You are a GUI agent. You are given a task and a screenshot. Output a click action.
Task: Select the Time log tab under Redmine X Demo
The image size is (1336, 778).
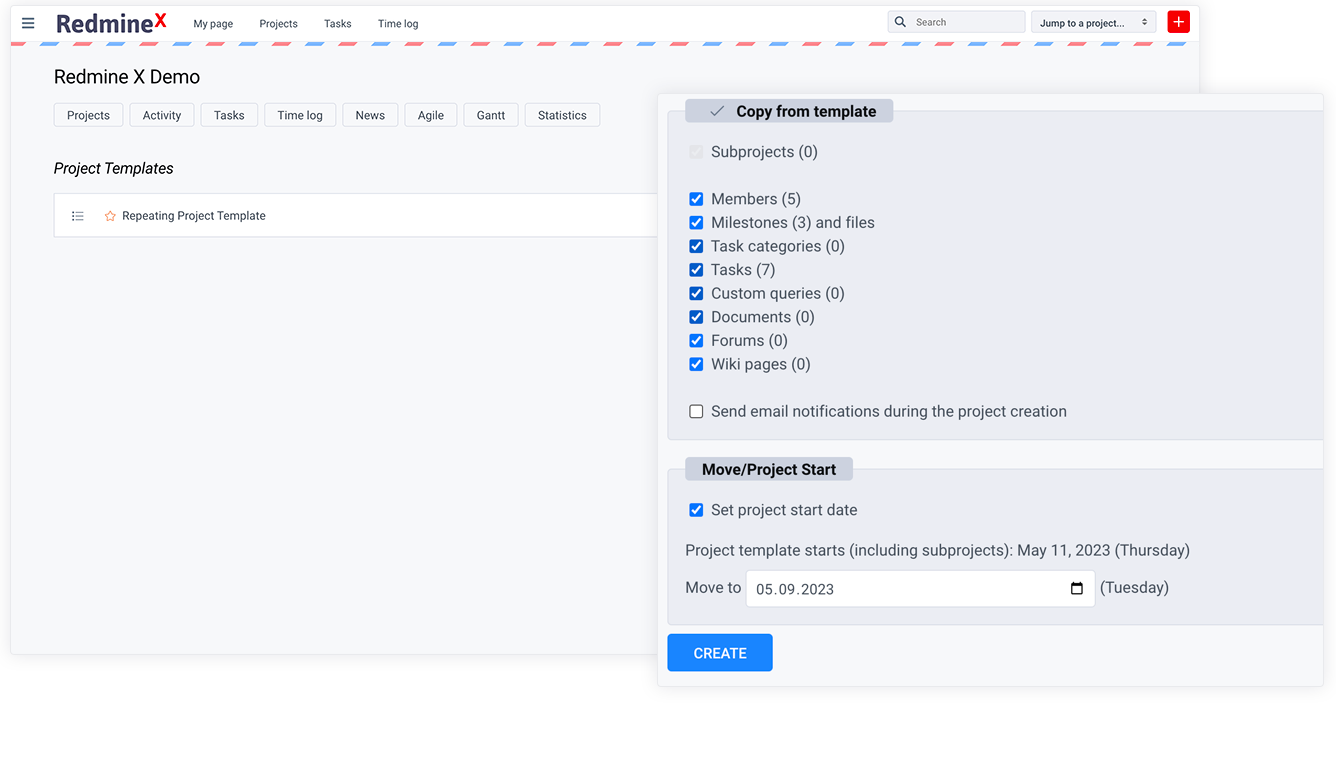pos(300,115)
